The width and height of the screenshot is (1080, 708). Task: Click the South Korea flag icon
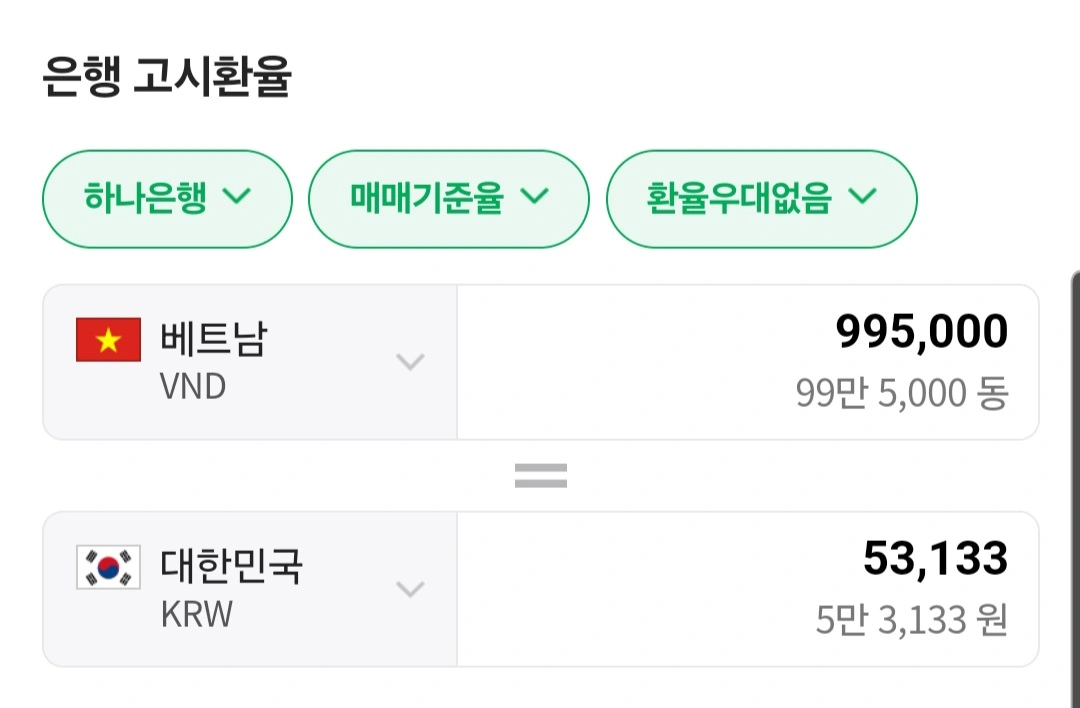click(108, 567)
